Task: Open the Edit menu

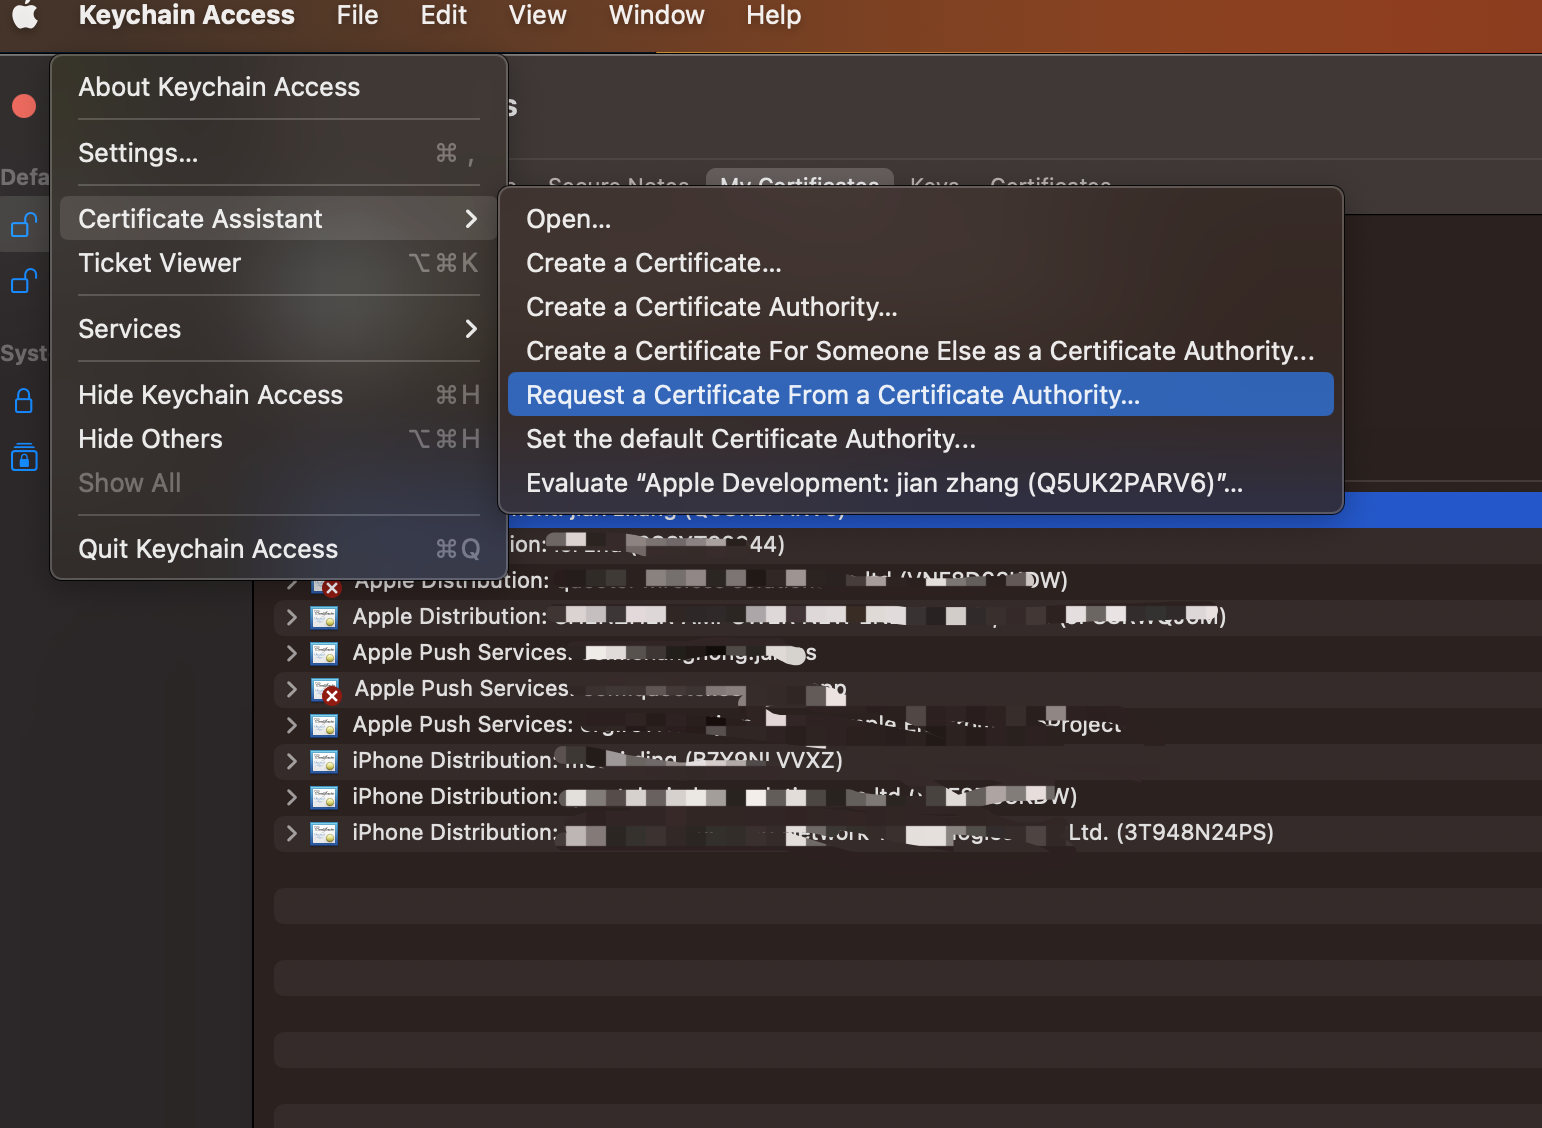Action: [443, 15]
